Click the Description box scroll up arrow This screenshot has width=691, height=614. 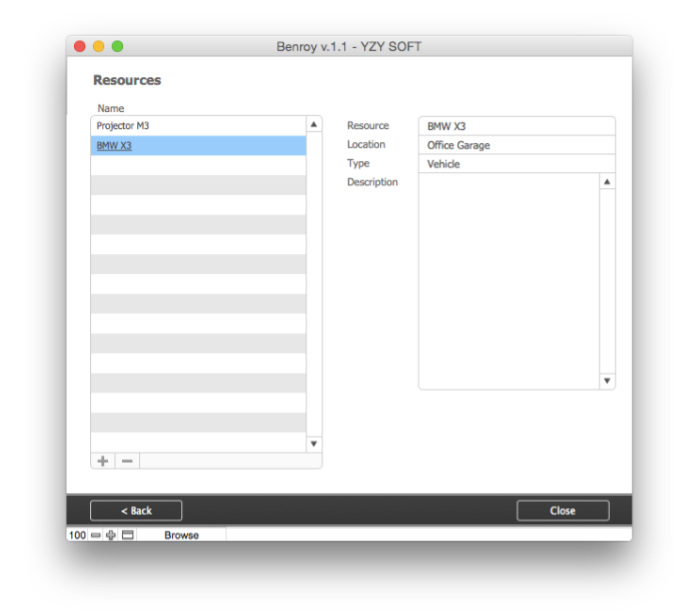607,183
